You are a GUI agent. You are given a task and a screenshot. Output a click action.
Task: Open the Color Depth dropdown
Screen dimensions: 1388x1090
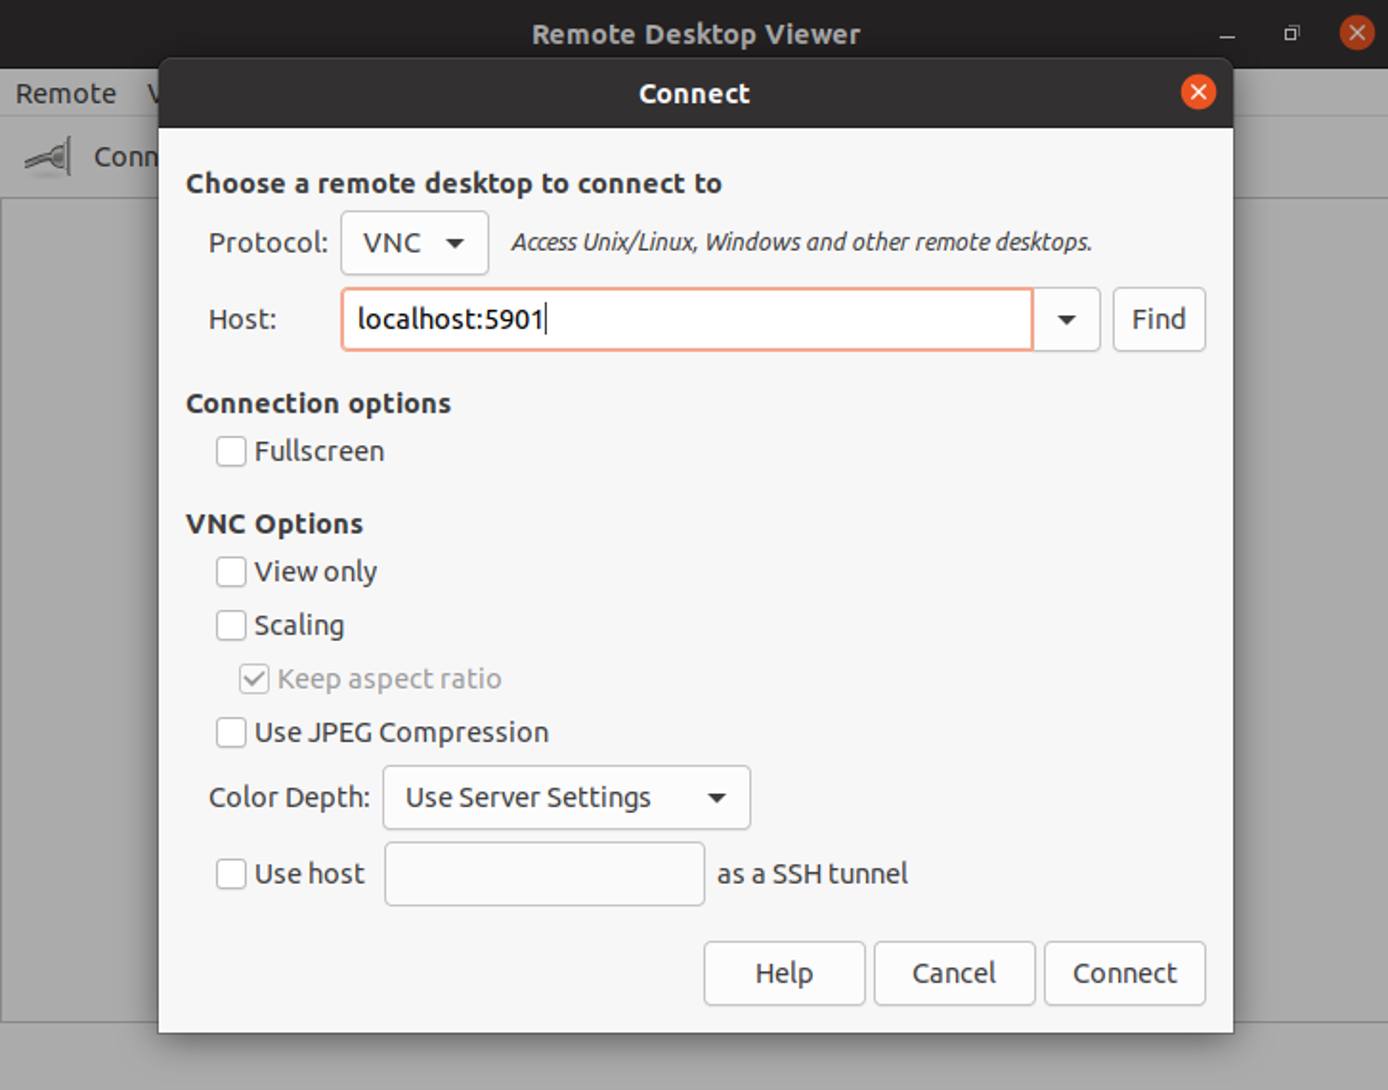pyautogui.click(x=565, y=797)
